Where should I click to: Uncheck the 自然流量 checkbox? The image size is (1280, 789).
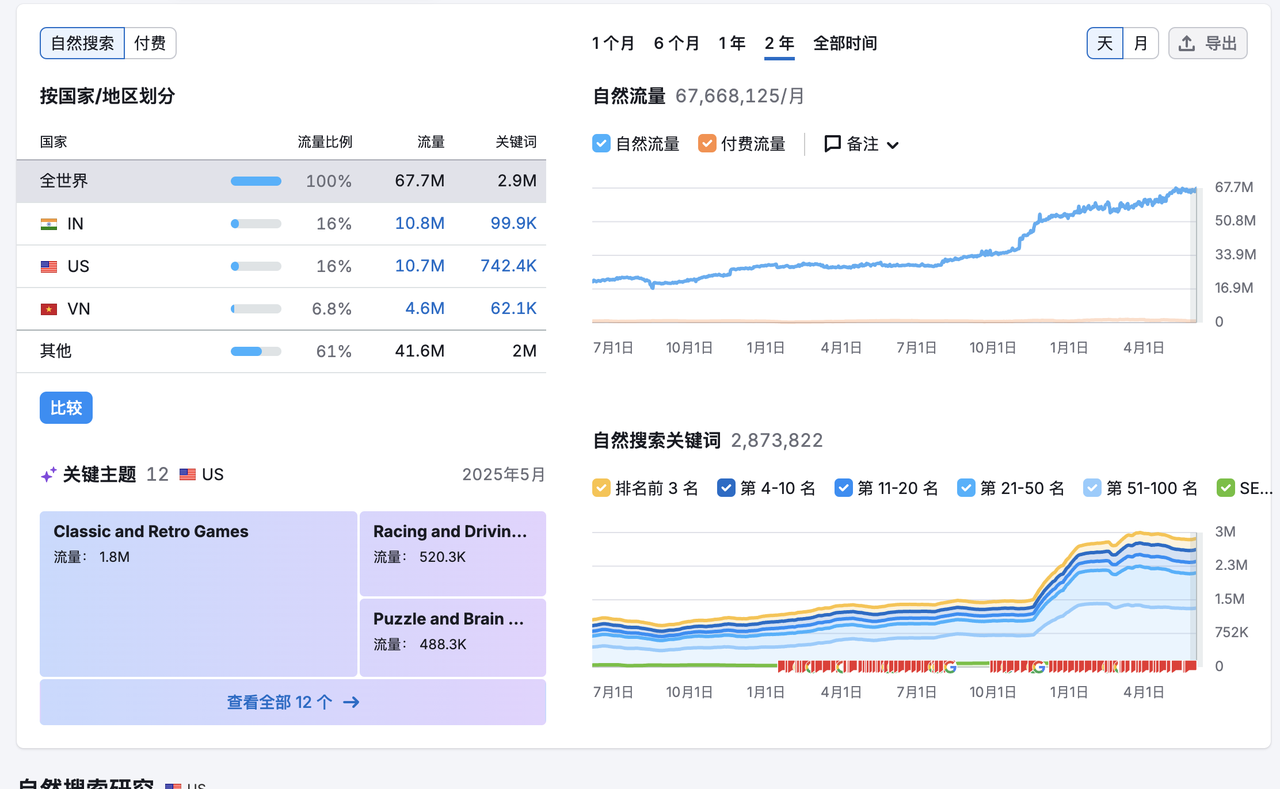pyautogui.click(x=601, y=143)
